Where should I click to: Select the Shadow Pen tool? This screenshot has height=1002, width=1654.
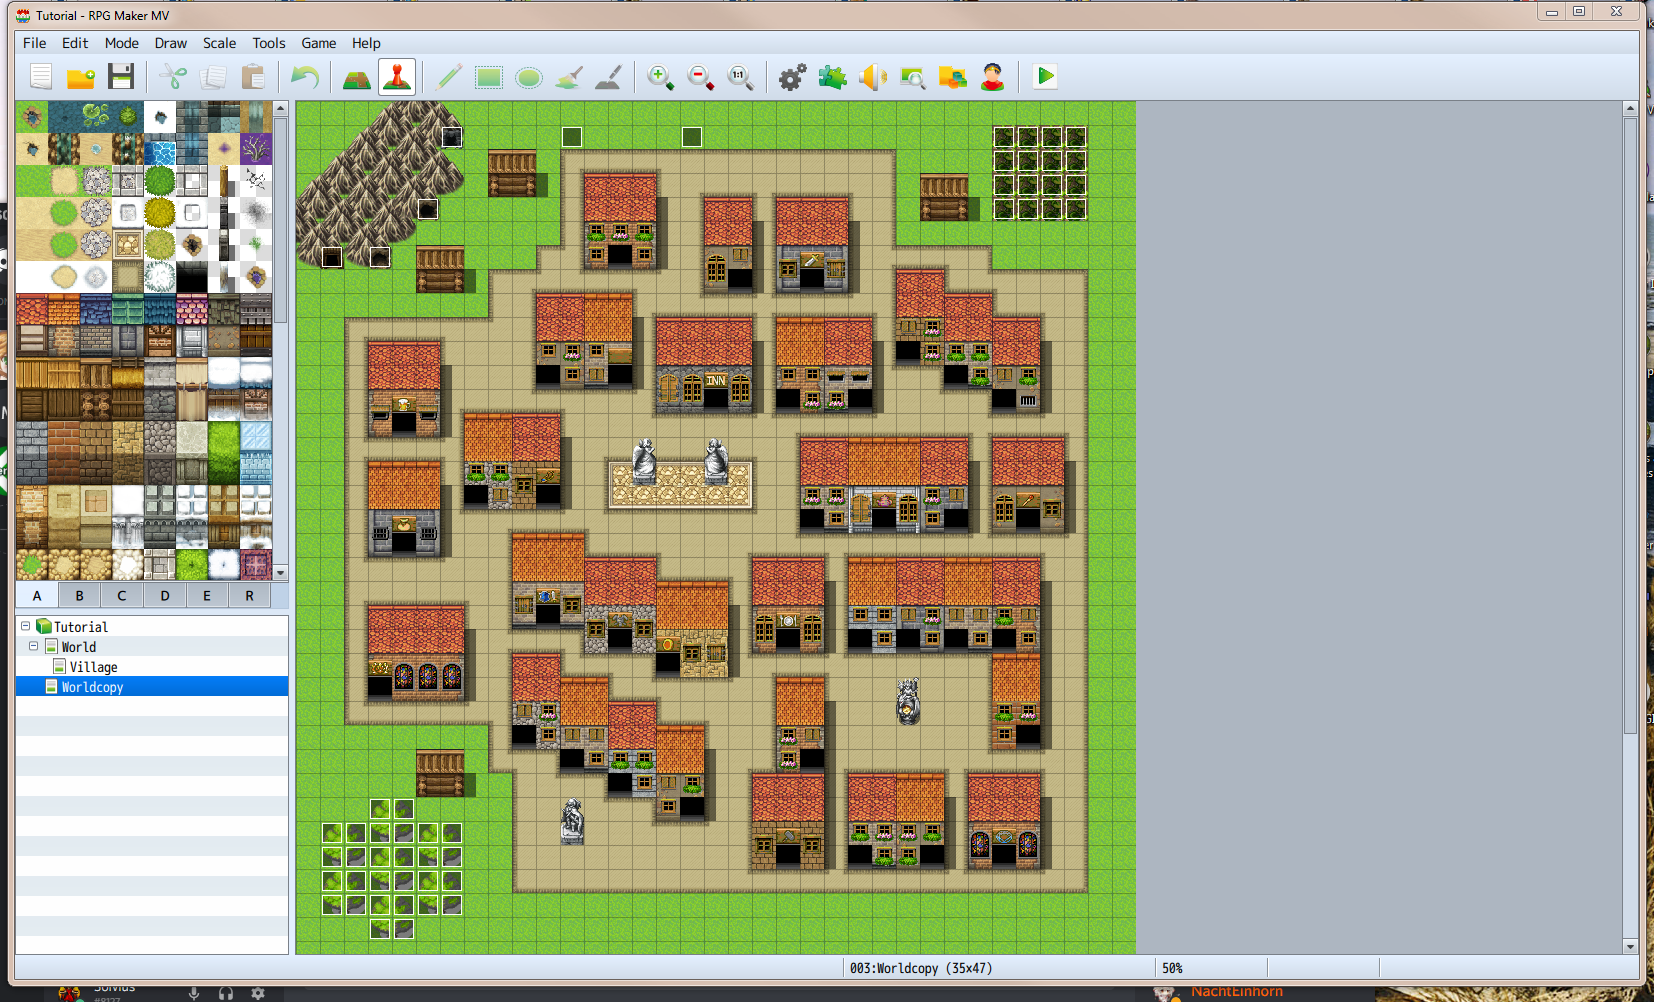[609, 77]
